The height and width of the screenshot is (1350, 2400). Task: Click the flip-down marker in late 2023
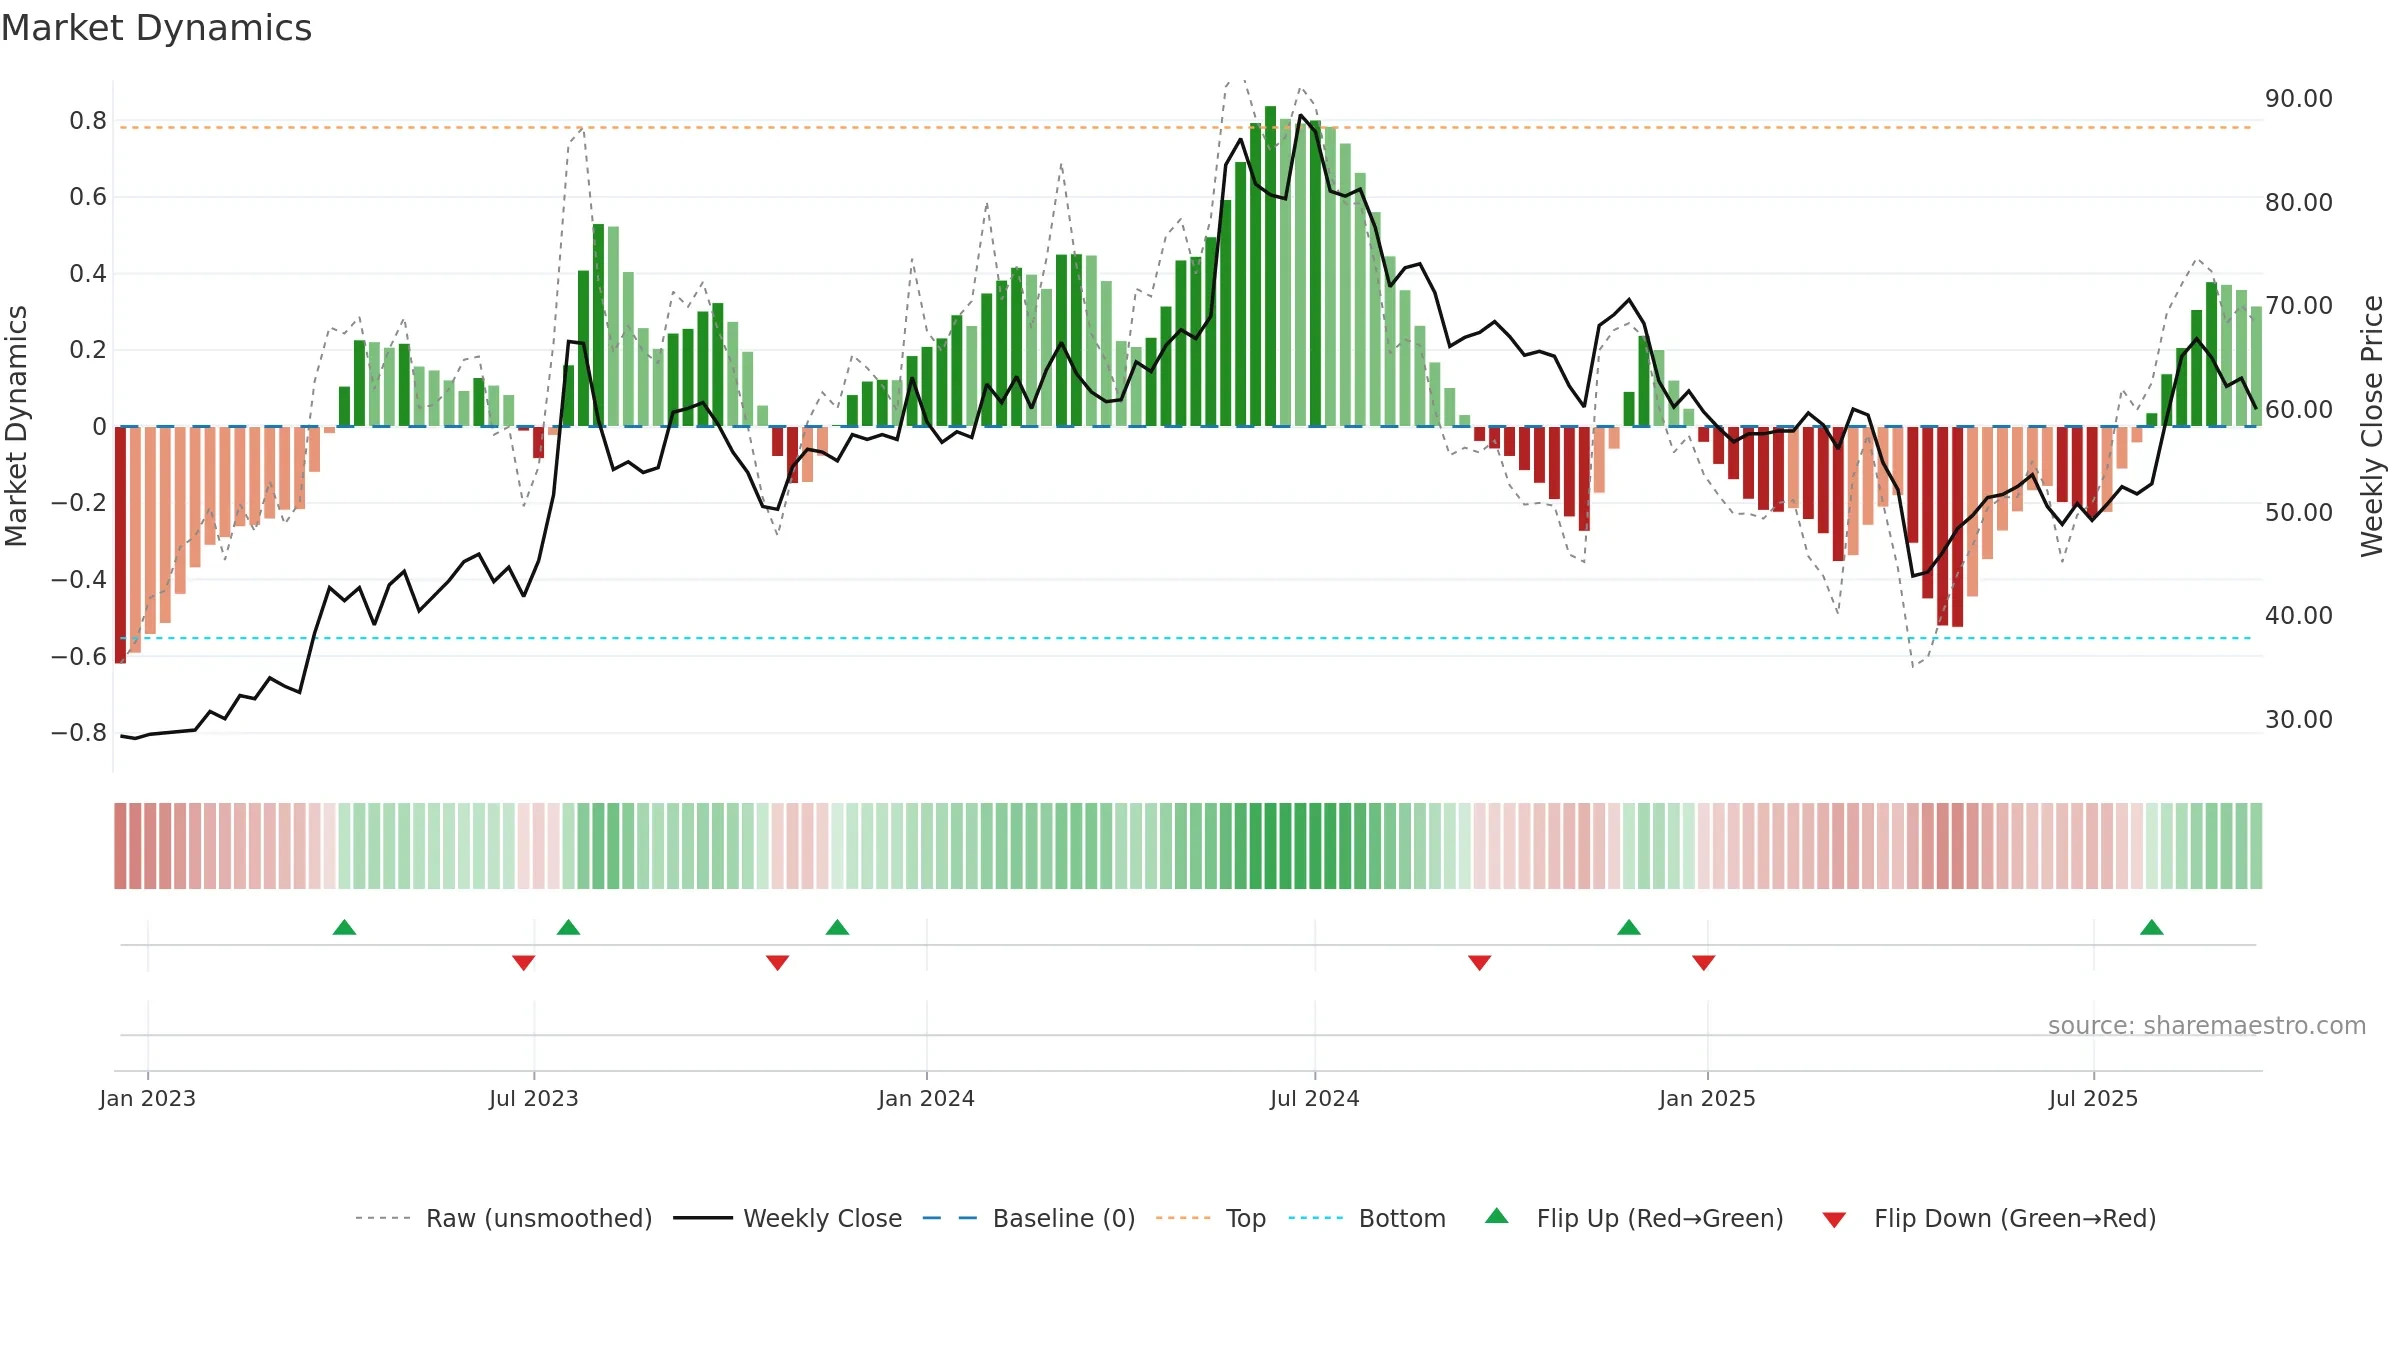pos(777,962)
